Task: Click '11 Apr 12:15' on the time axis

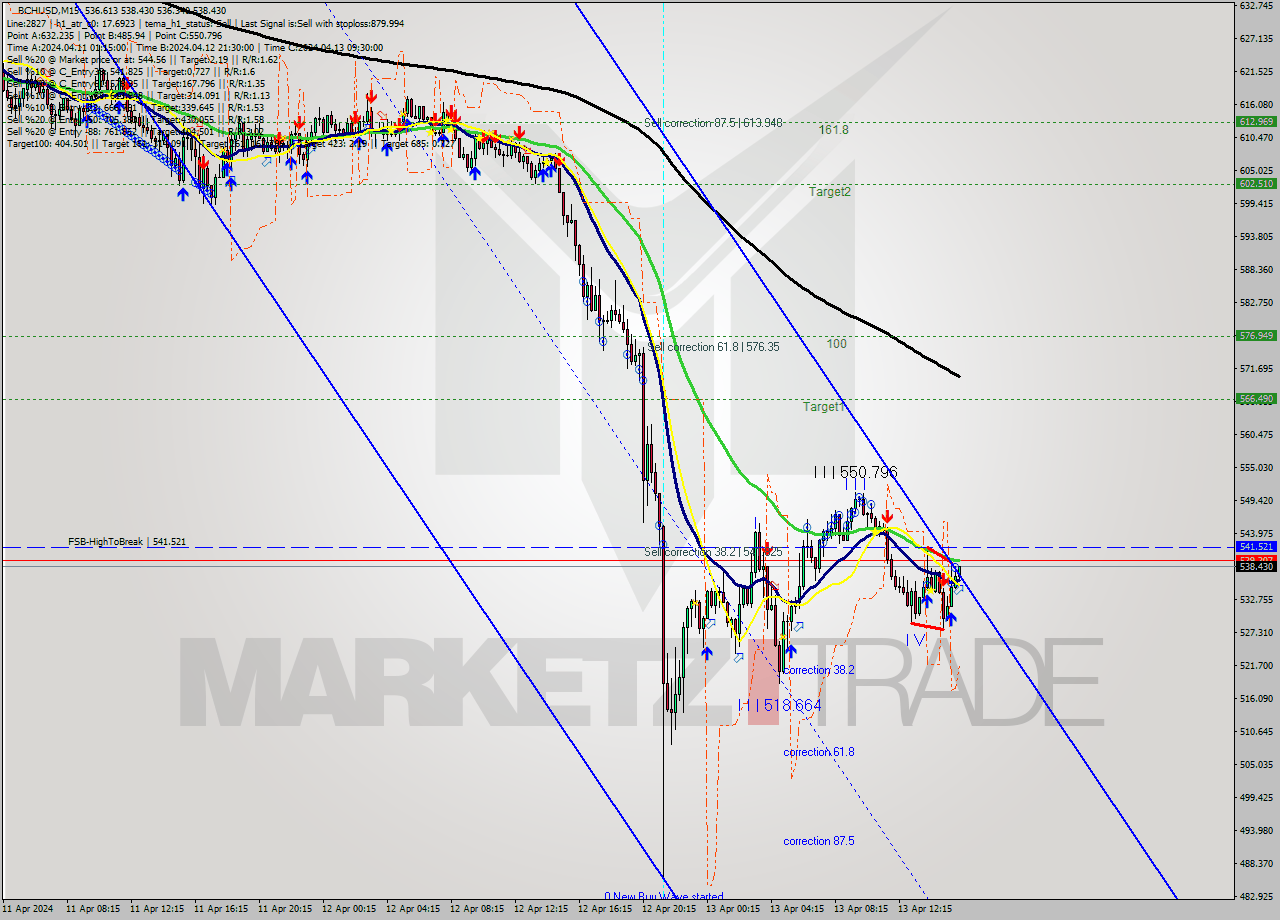Action: point(157,910)
